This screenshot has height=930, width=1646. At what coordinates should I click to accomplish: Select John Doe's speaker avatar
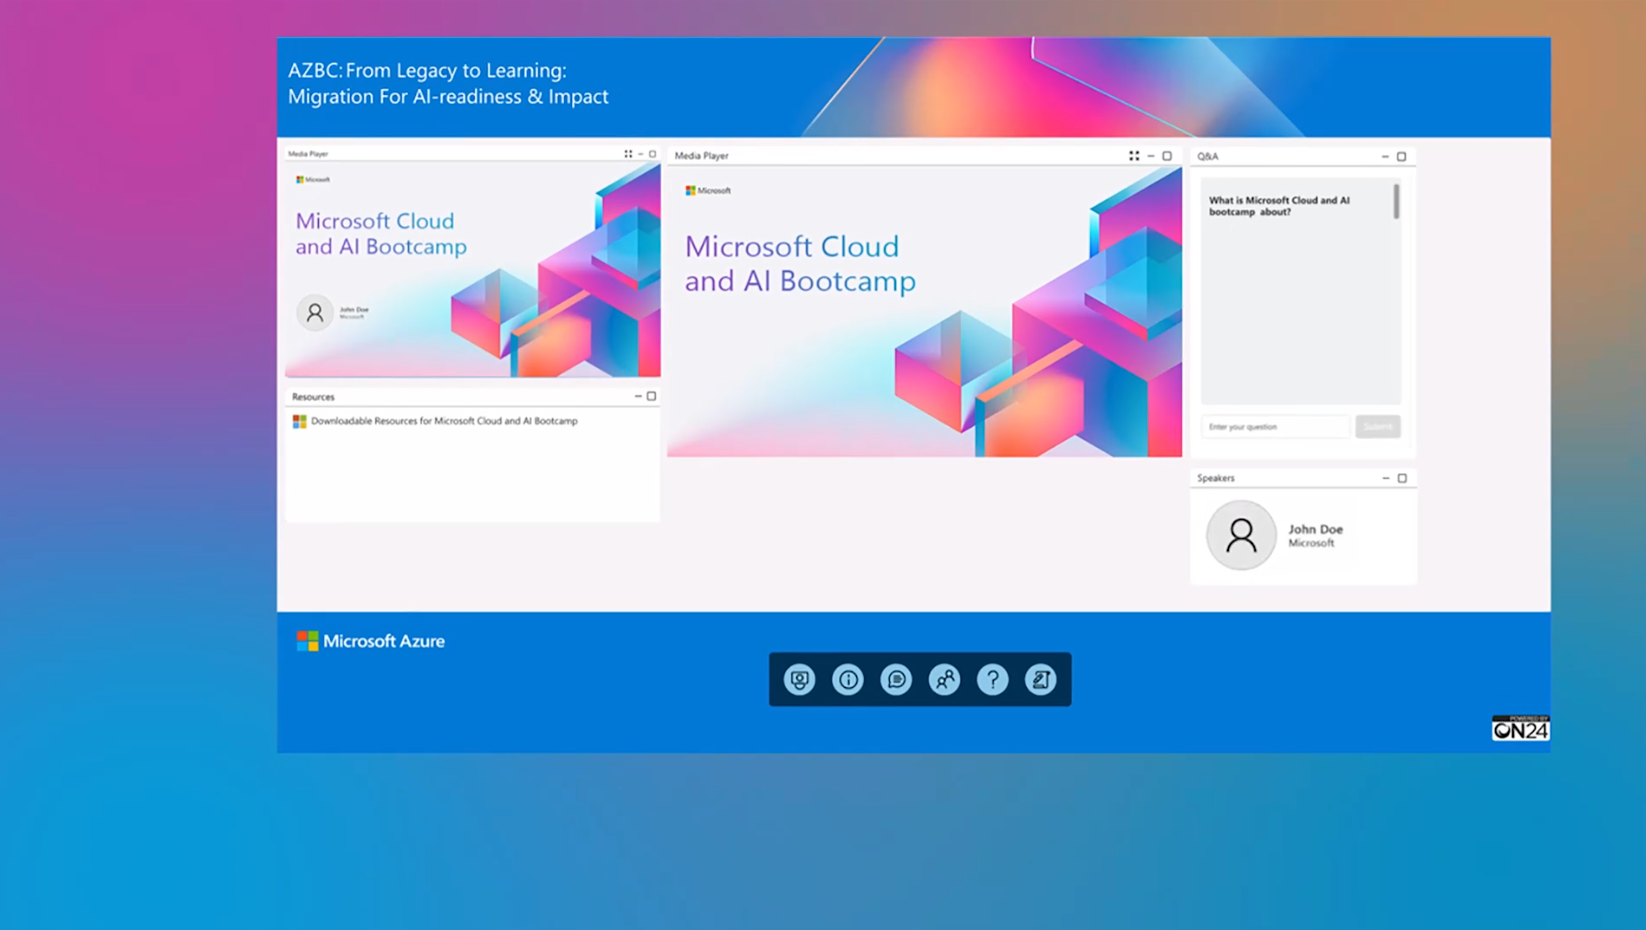coord(1241,535)
